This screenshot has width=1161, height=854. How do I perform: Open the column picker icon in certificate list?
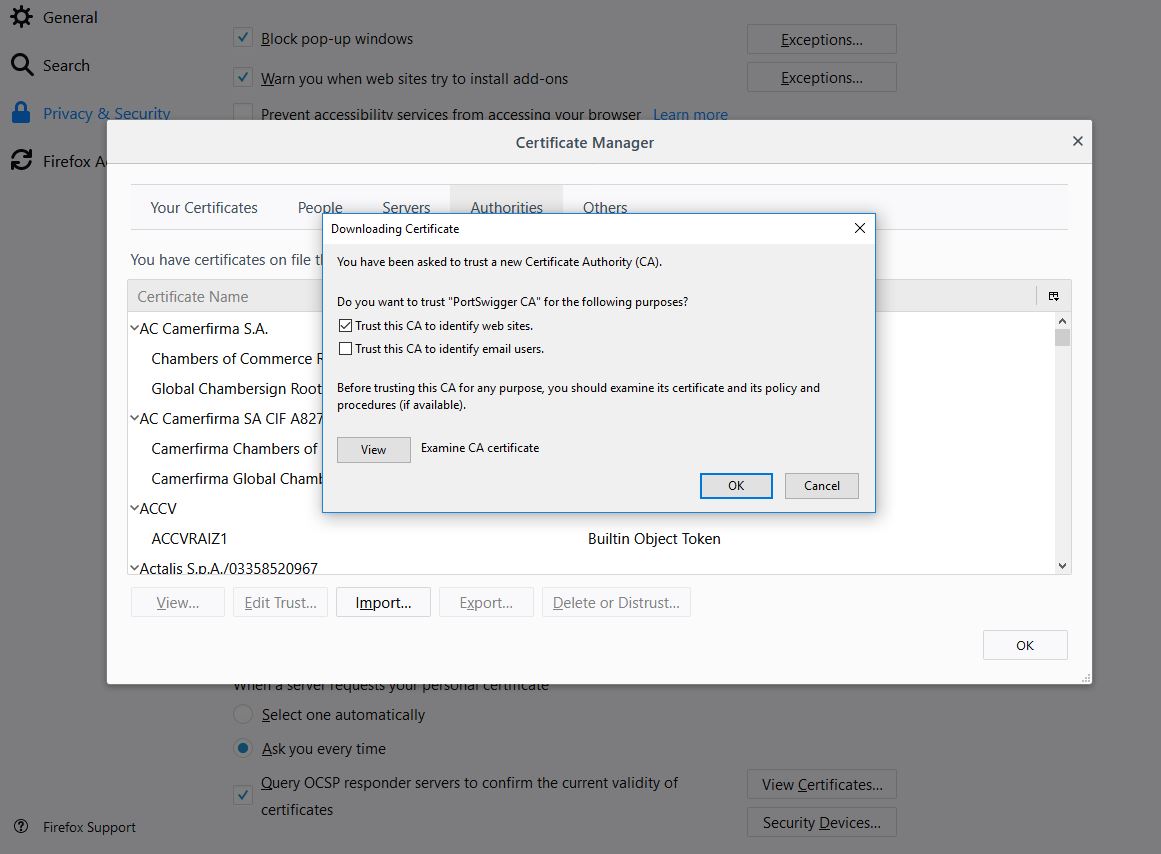[x=1054, y=296]
